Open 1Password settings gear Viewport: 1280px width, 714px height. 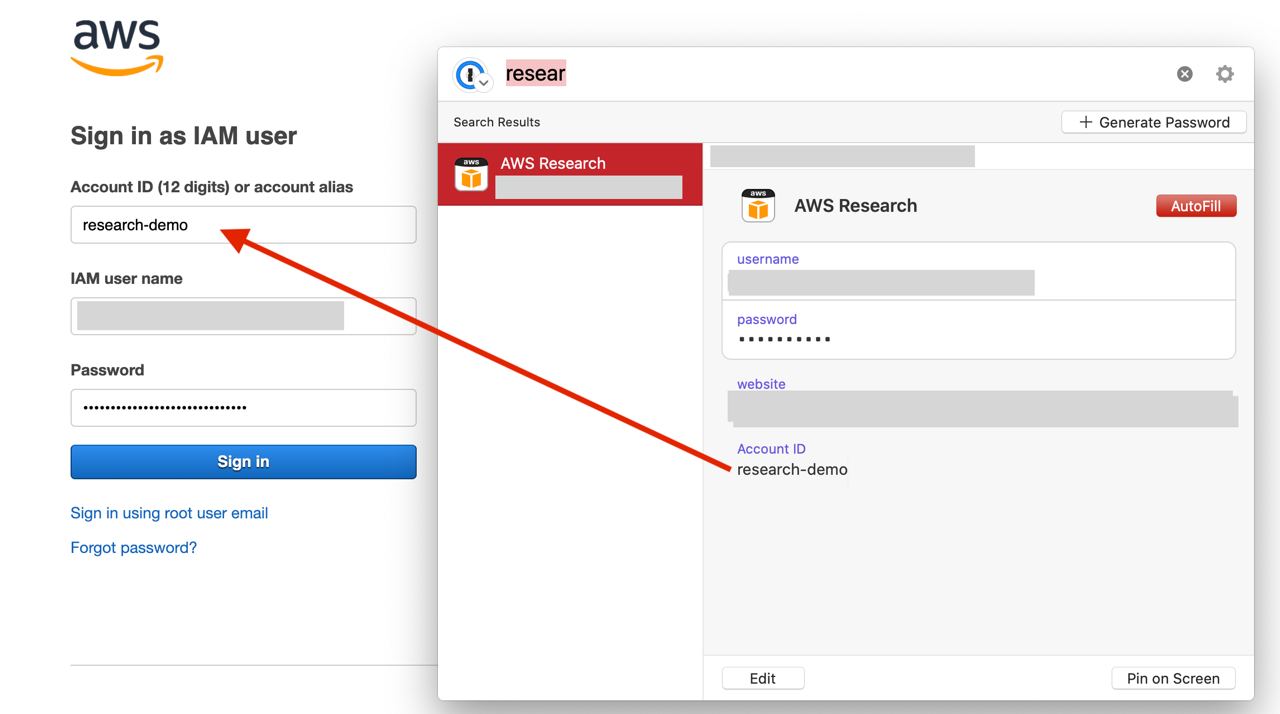click(1225, 74)
